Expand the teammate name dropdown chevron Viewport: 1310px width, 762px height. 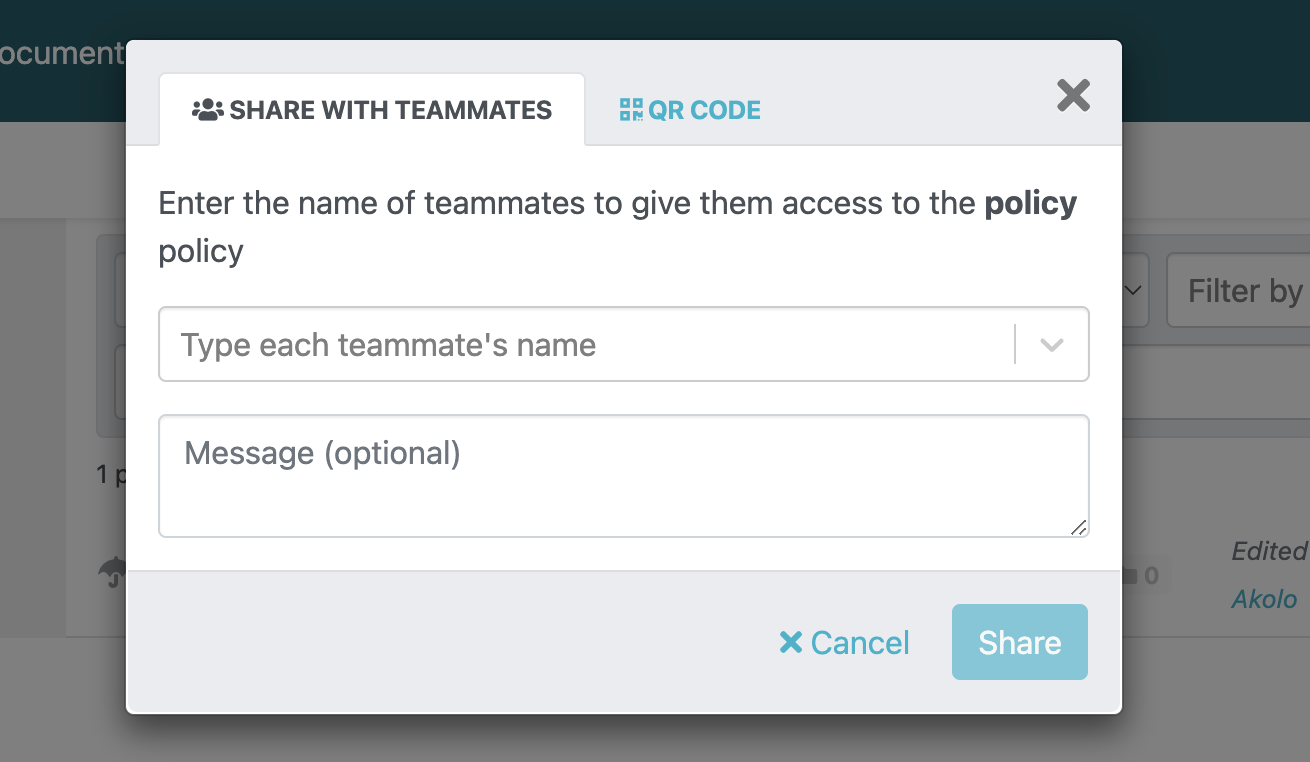1051,345
